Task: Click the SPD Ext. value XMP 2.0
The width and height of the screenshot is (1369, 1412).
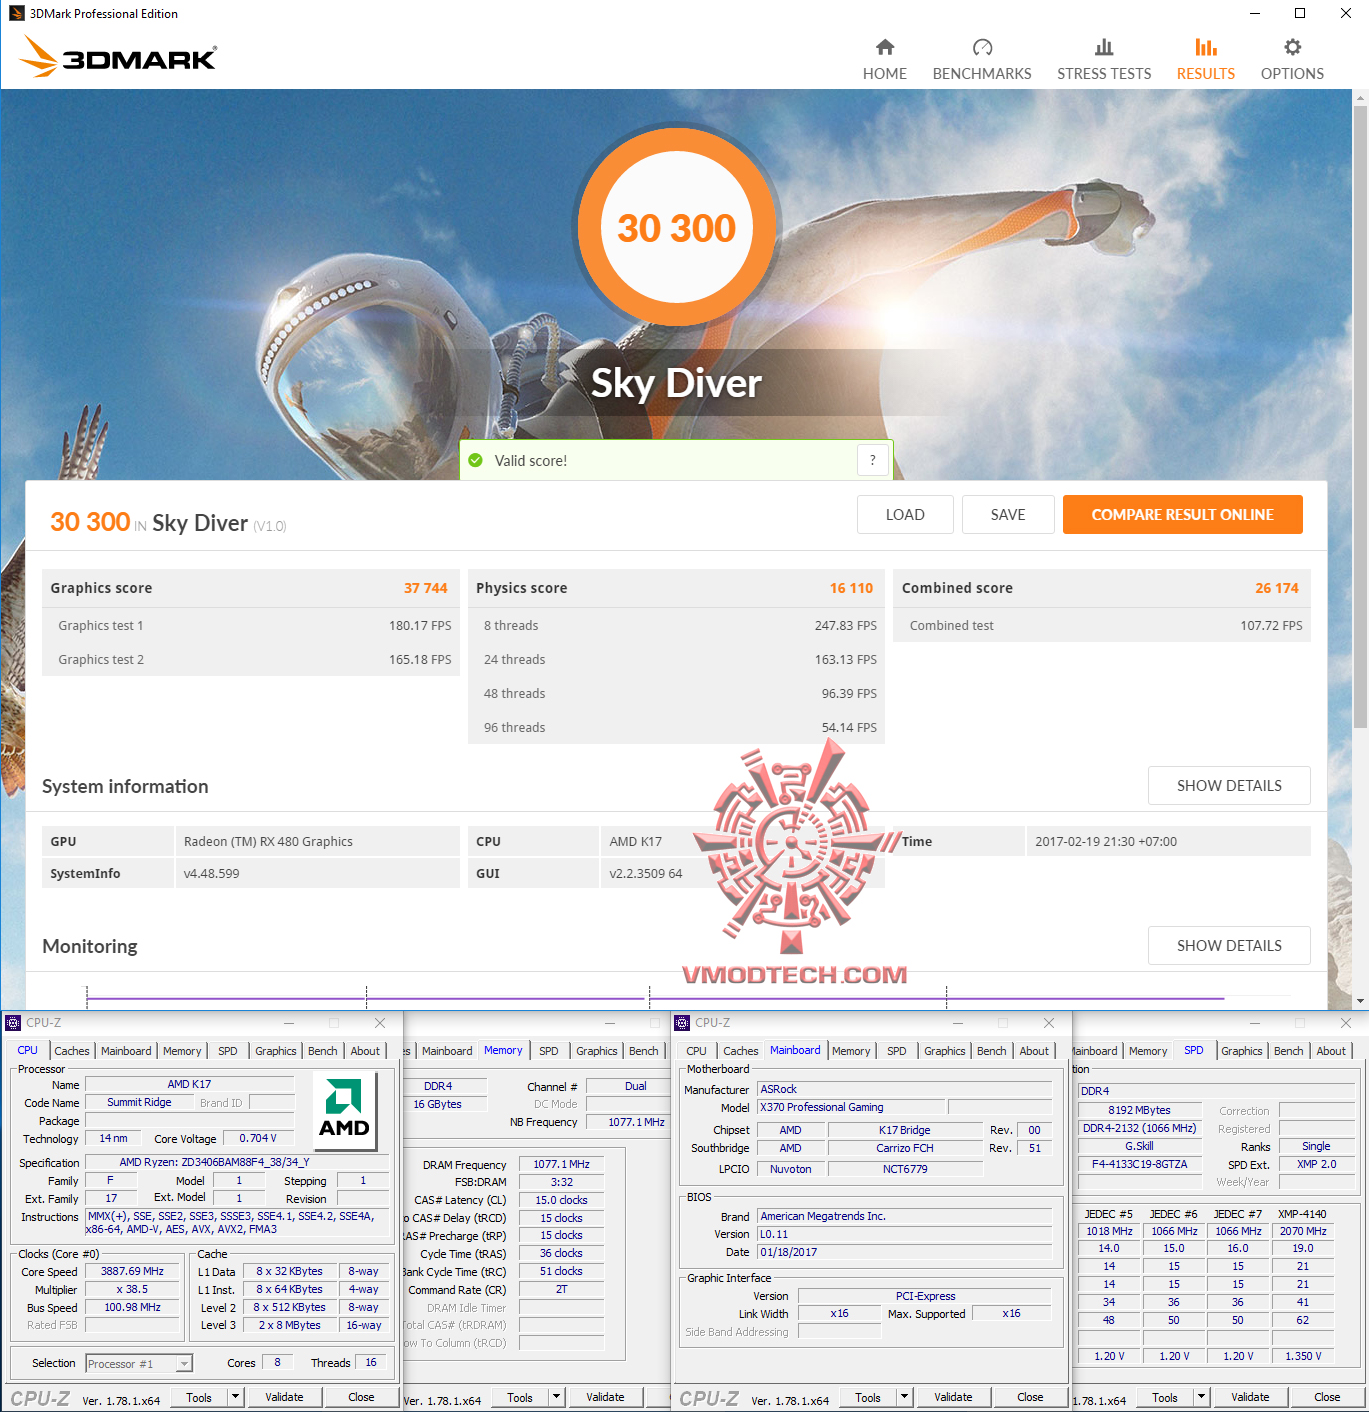Action: coord(1316,1164)
